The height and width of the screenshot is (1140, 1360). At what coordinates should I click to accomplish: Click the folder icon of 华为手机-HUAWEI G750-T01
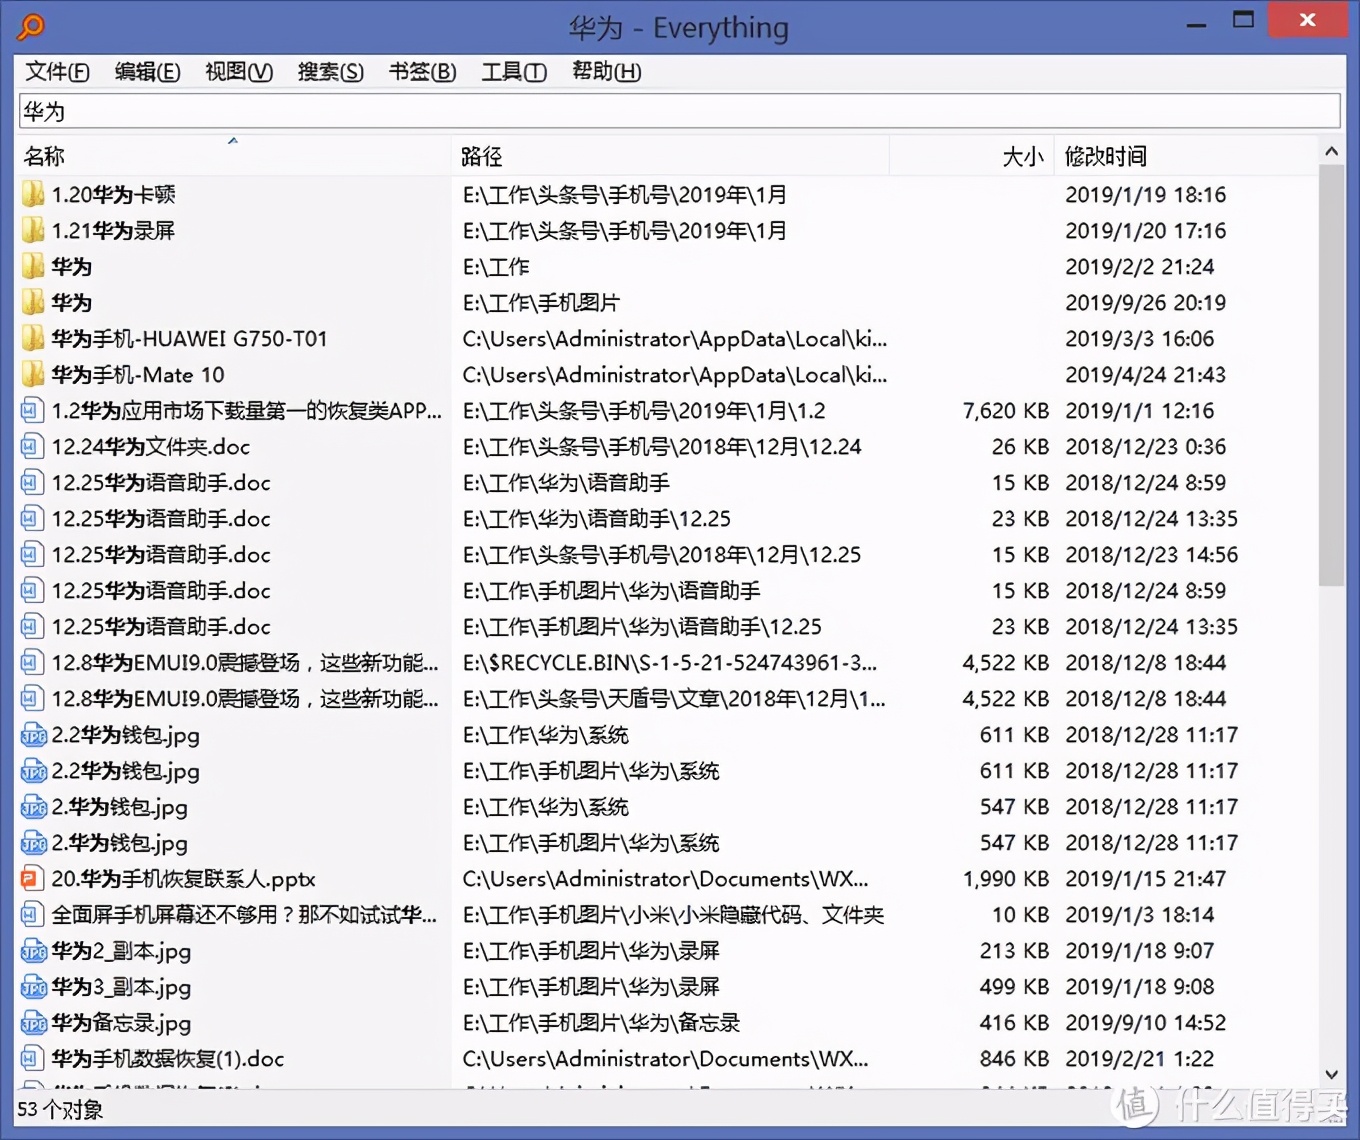click(x=33, y=338)
